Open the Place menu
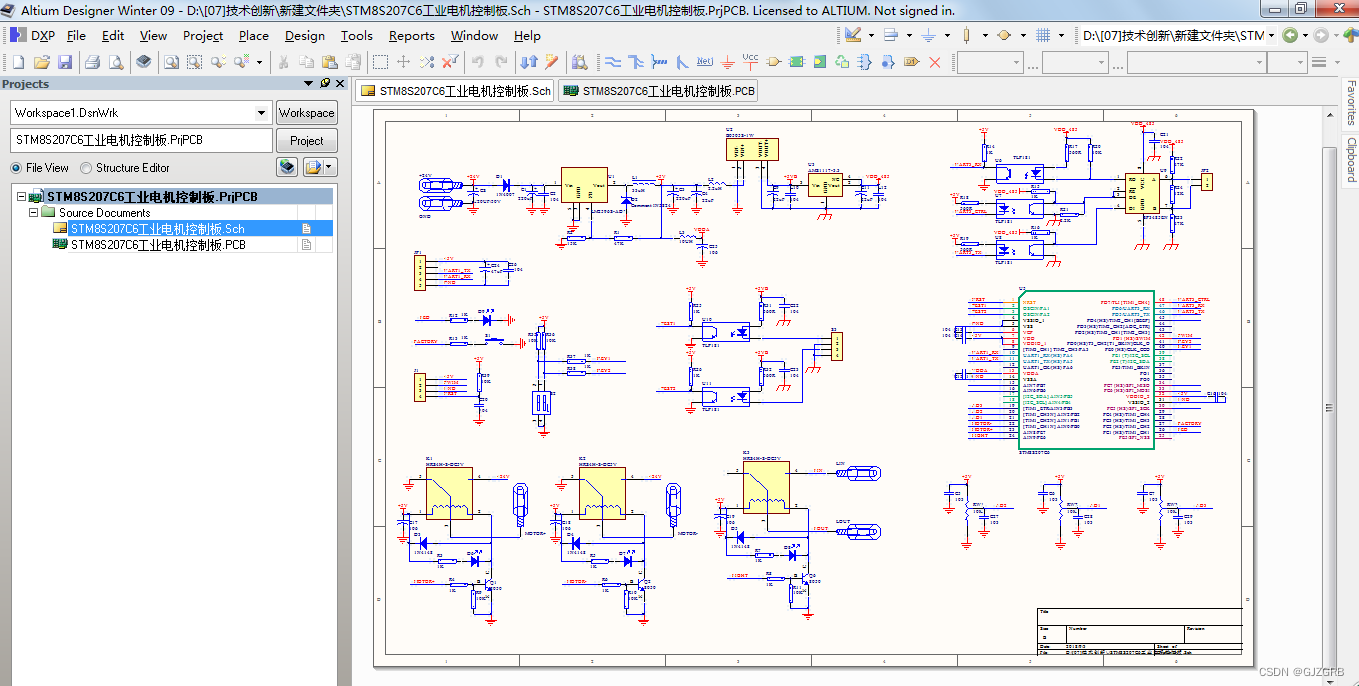 click(254, 35)
